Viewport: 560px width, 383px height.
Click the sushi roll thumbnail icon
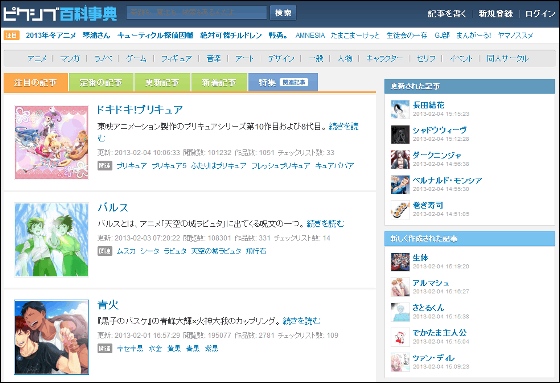[400, 209]
